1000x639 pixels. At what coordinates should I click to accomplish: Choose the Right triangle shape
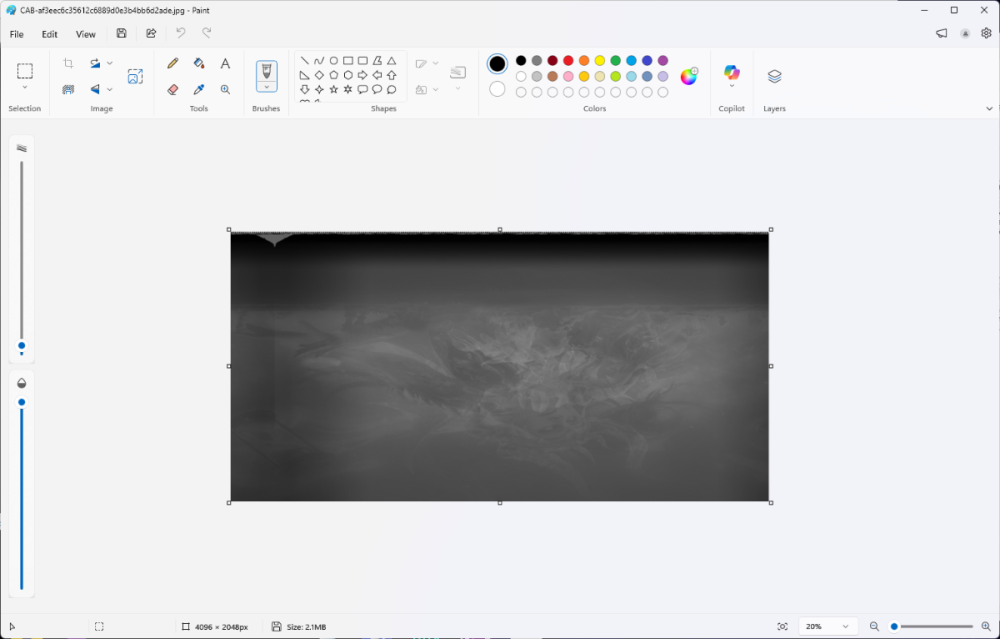(x=305, y=75)
